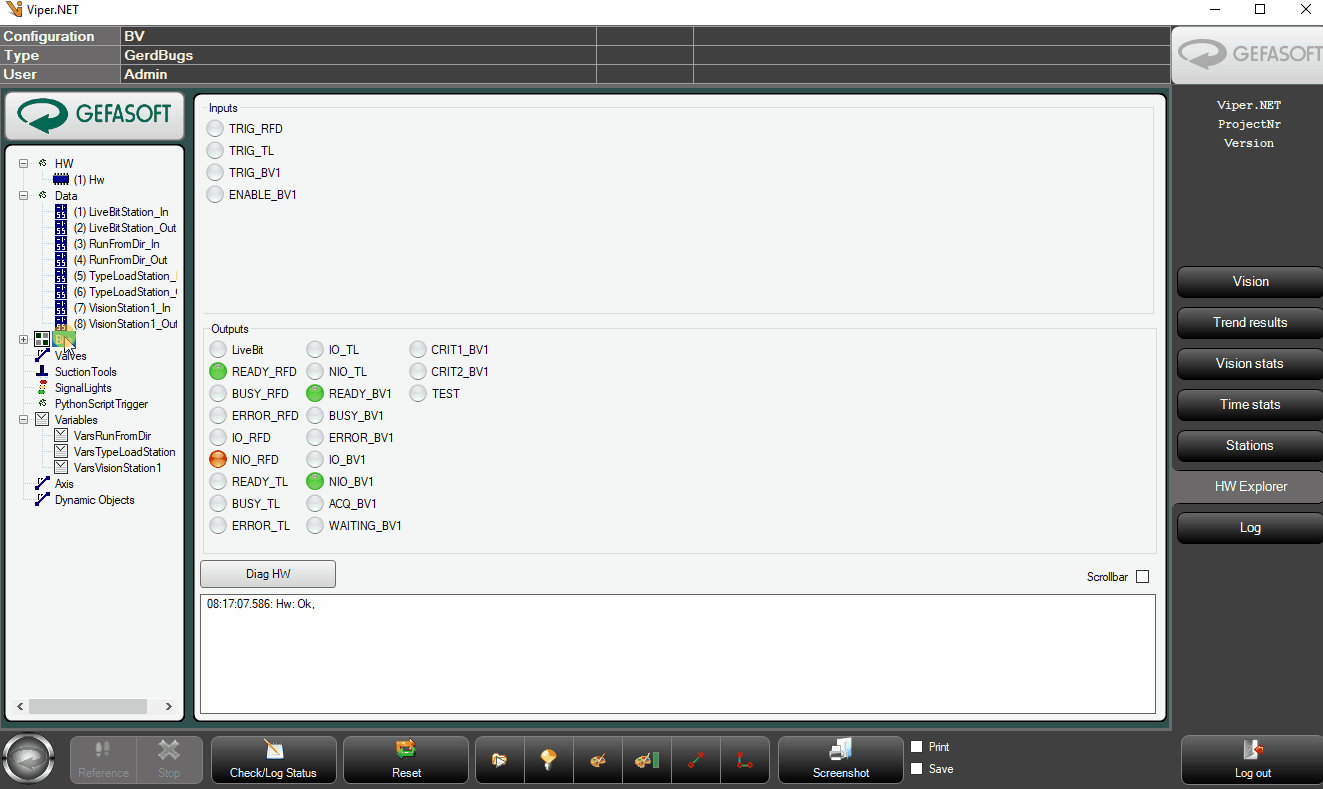
Task: Take a screenshot with Screenshot button
Action: [841, 760]
